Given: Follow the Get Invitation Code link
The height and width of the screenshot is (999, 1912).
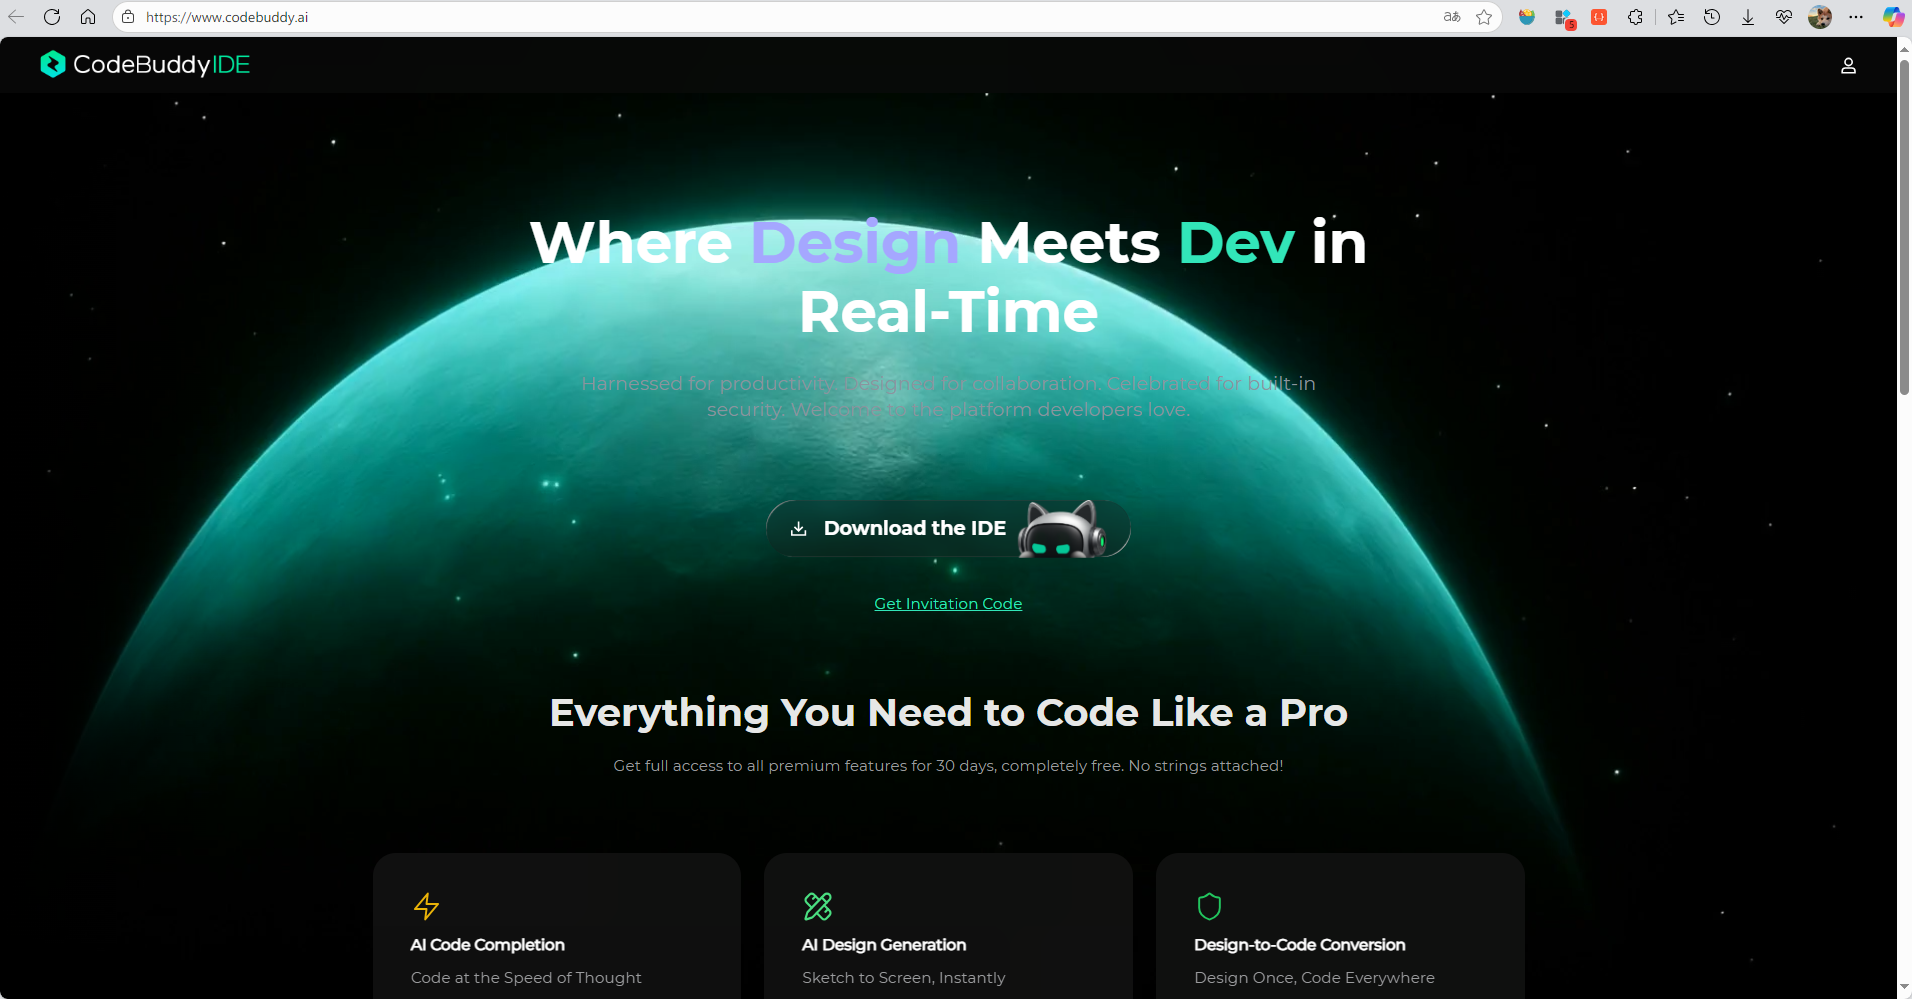Looking at the screenshot, I should (x=948, y=604).
